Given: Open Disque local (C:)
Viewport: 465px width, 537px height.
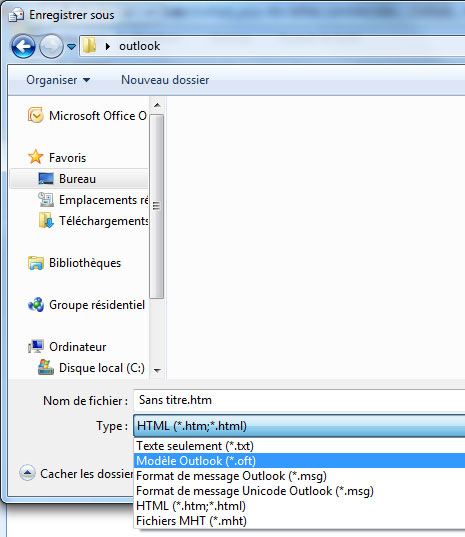Looking at the screenshot, I should 102,368.
